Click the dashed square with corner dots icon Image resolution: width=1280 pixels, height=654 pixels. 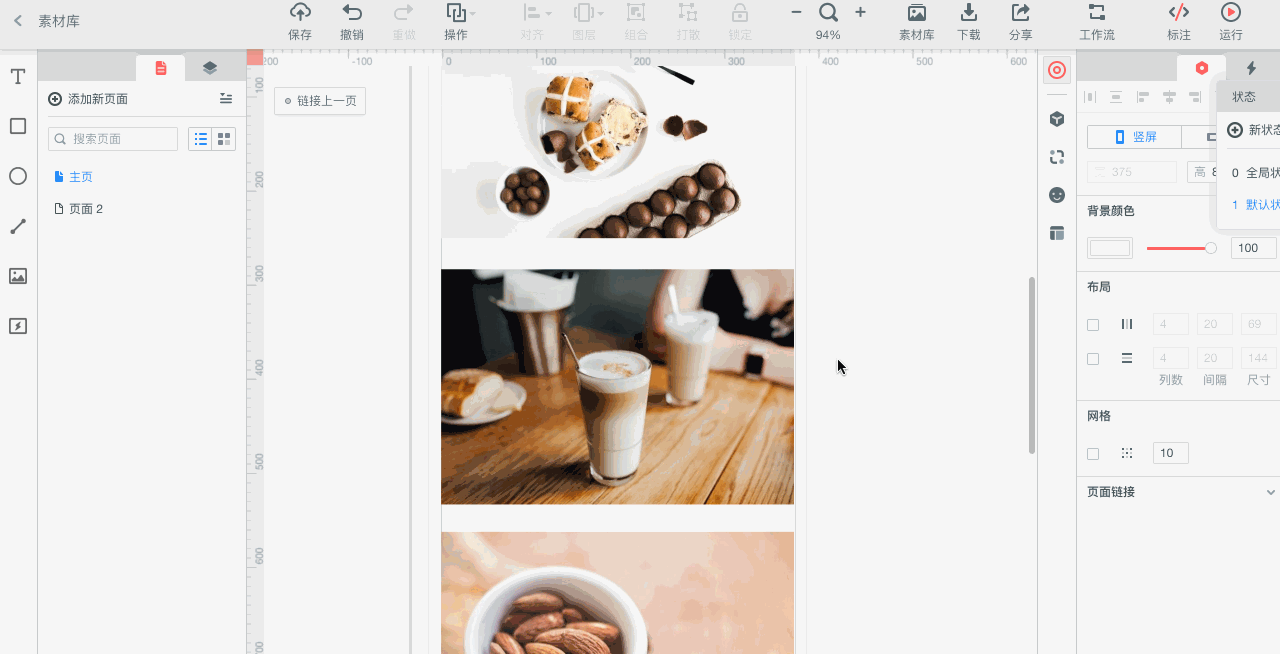click(1057, 157)
